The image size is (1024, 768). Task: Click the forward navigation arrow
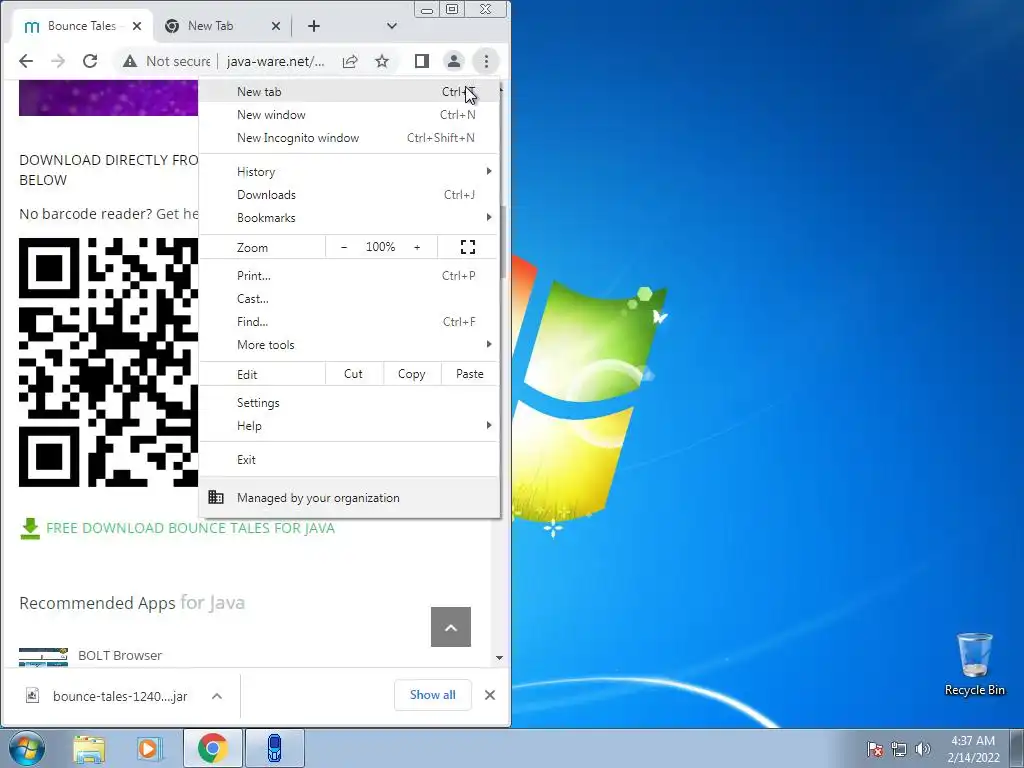(x=58, y=61)
